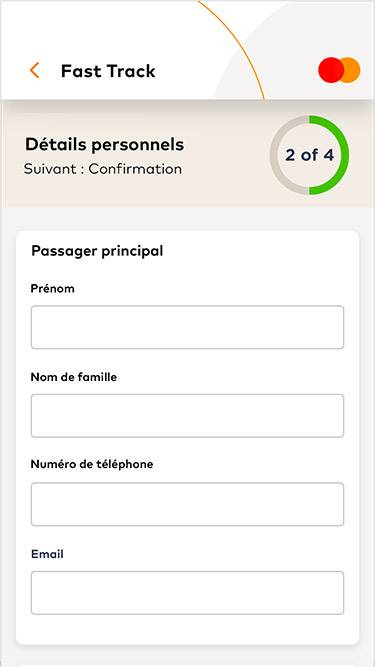Focus the Numéro de téléphone input field
This screenshot has width=375, height=667.
[x=187, y=504]
